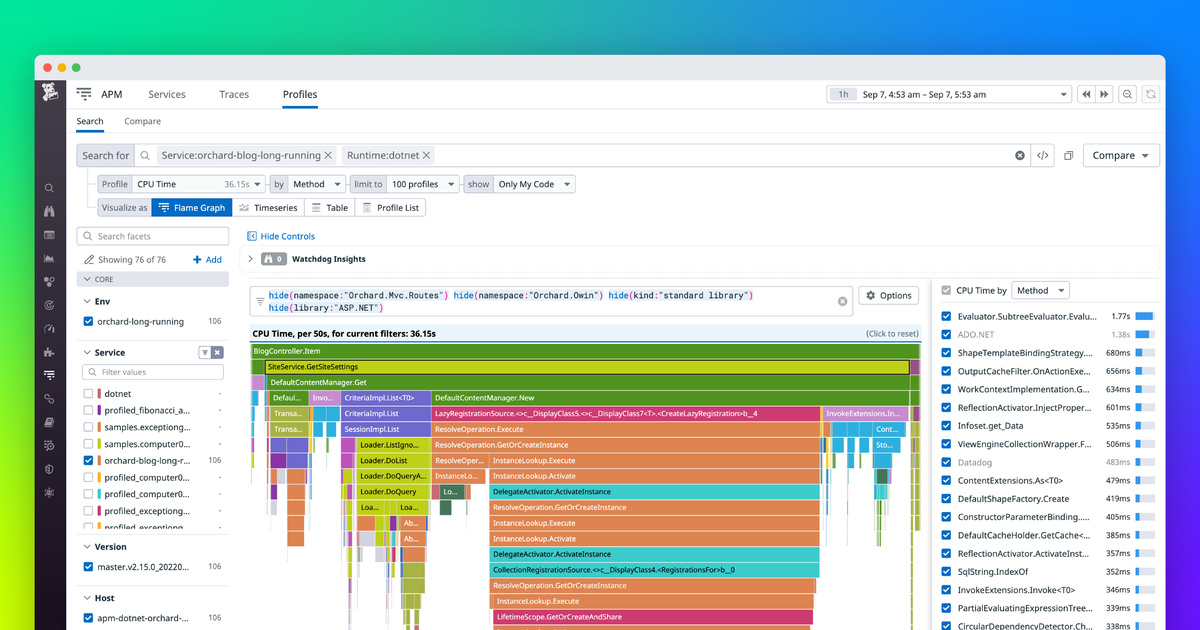The image size is (1200, 630).
Task: Zoom out the time range
Action: click(1128, 94)
